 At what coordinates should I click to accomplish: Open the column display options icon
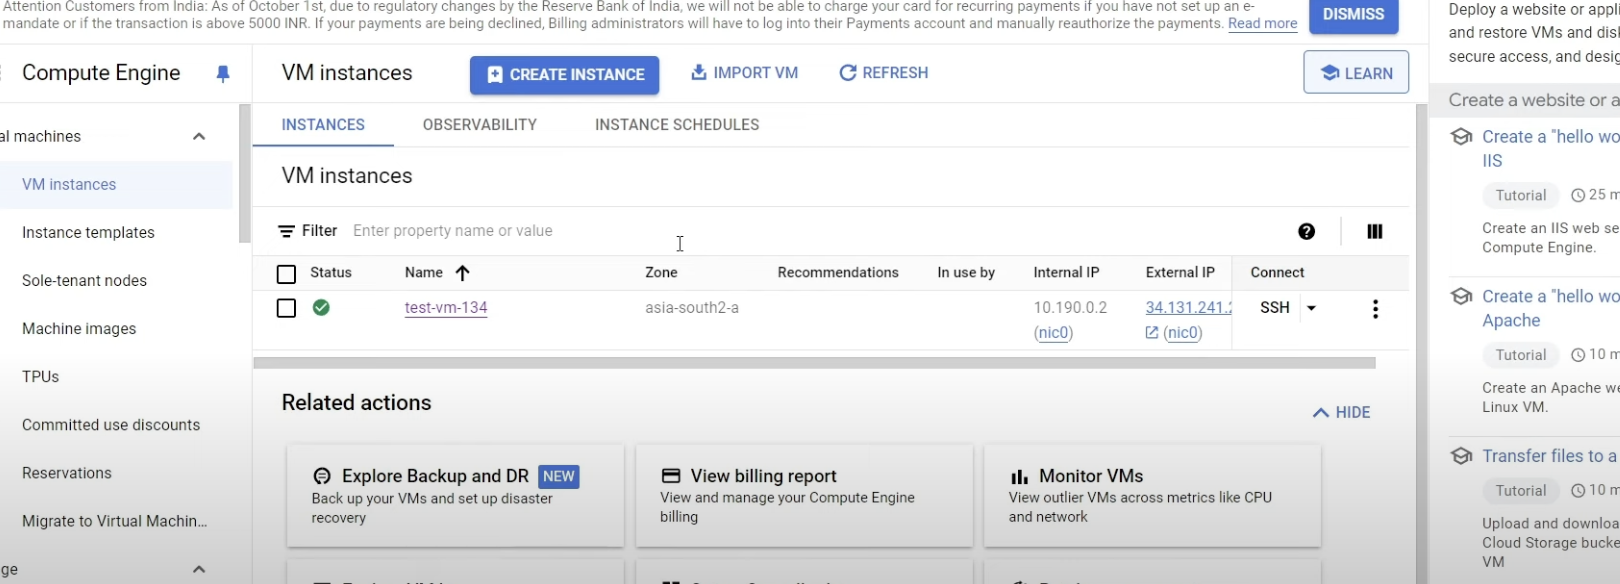coord(1375,231)
